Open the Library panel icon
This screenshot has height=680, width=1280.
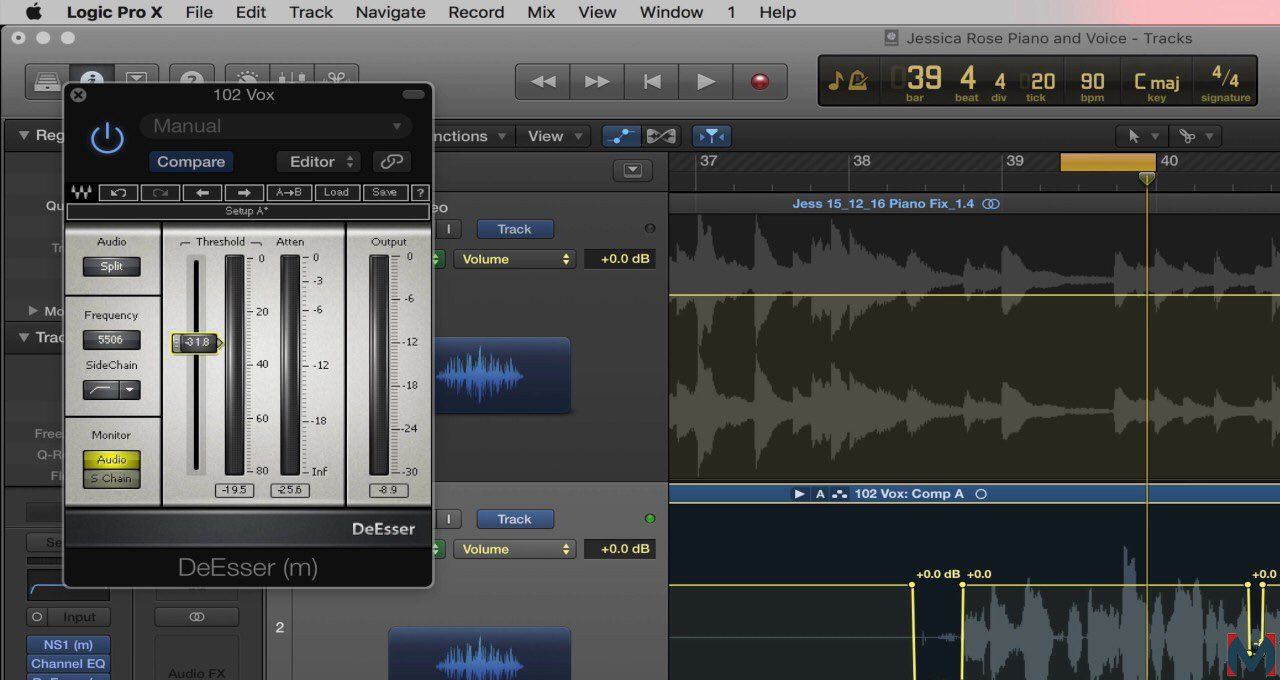tap(46, 81)
